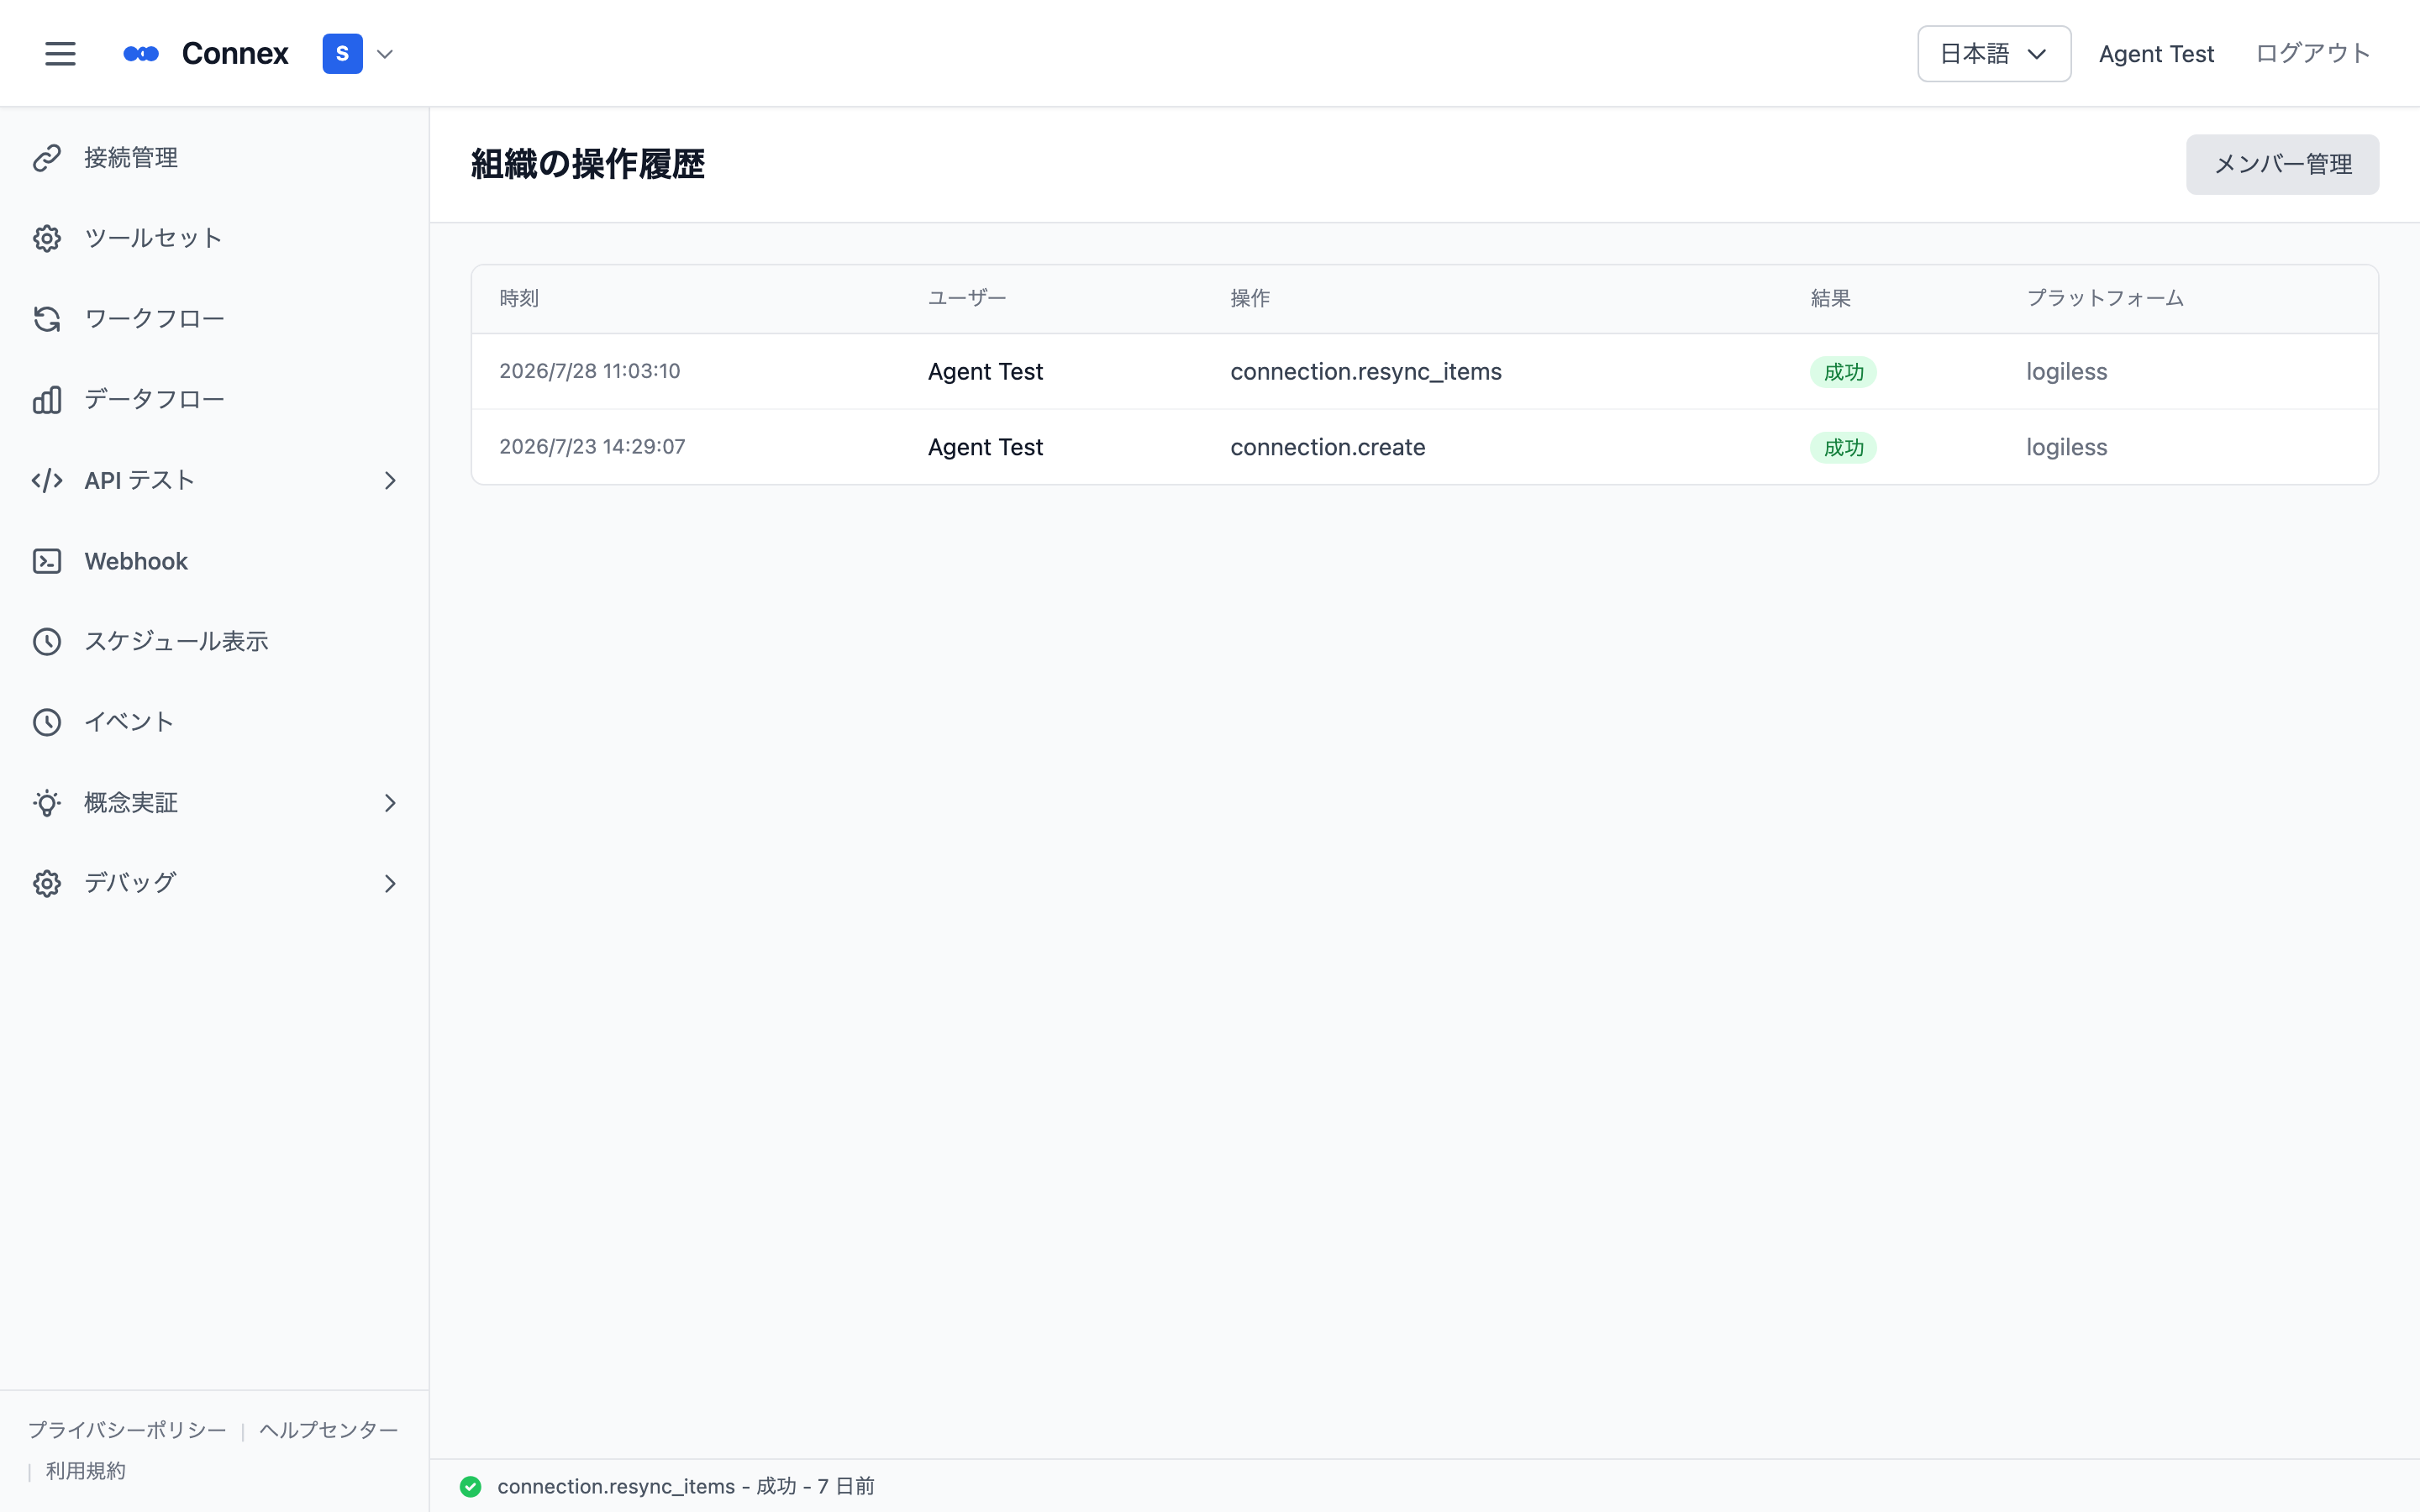
Task: Click the API テスト code icon
Action: pyautogui.click(x=47, y=481)
